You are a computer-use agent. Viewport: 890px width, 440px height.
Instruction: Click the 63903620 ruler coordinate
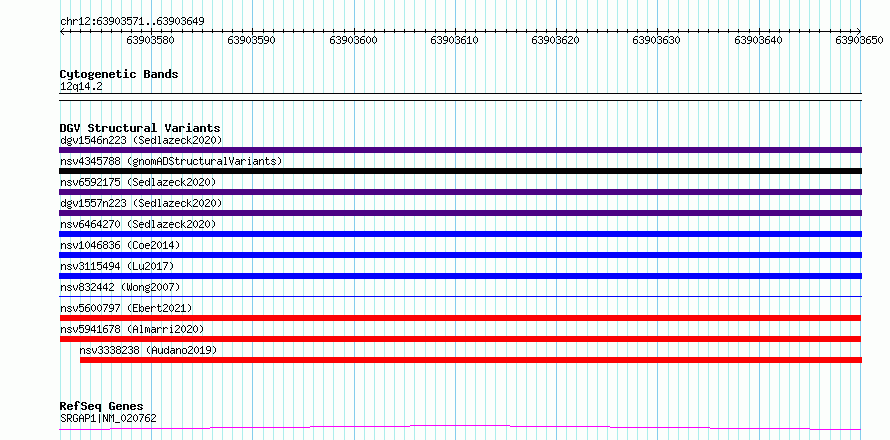click(555, 40)
